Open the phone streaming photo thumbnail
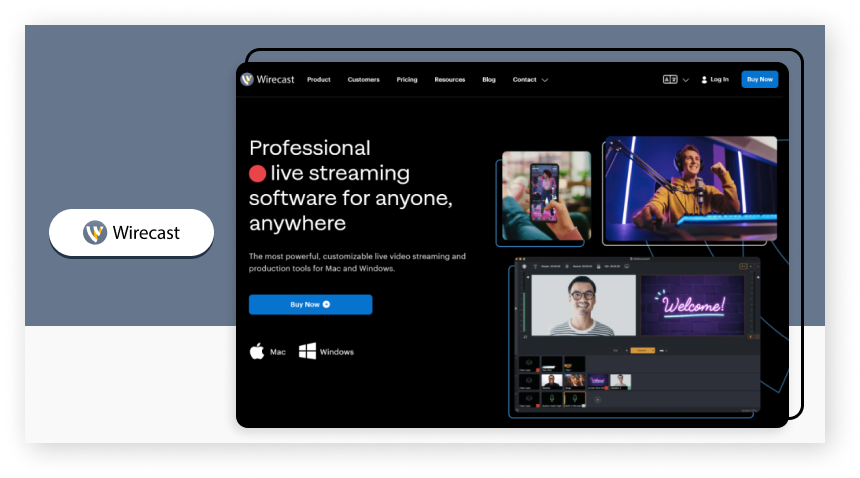Viewport: 860px width, 478px height. click(546, 196)
